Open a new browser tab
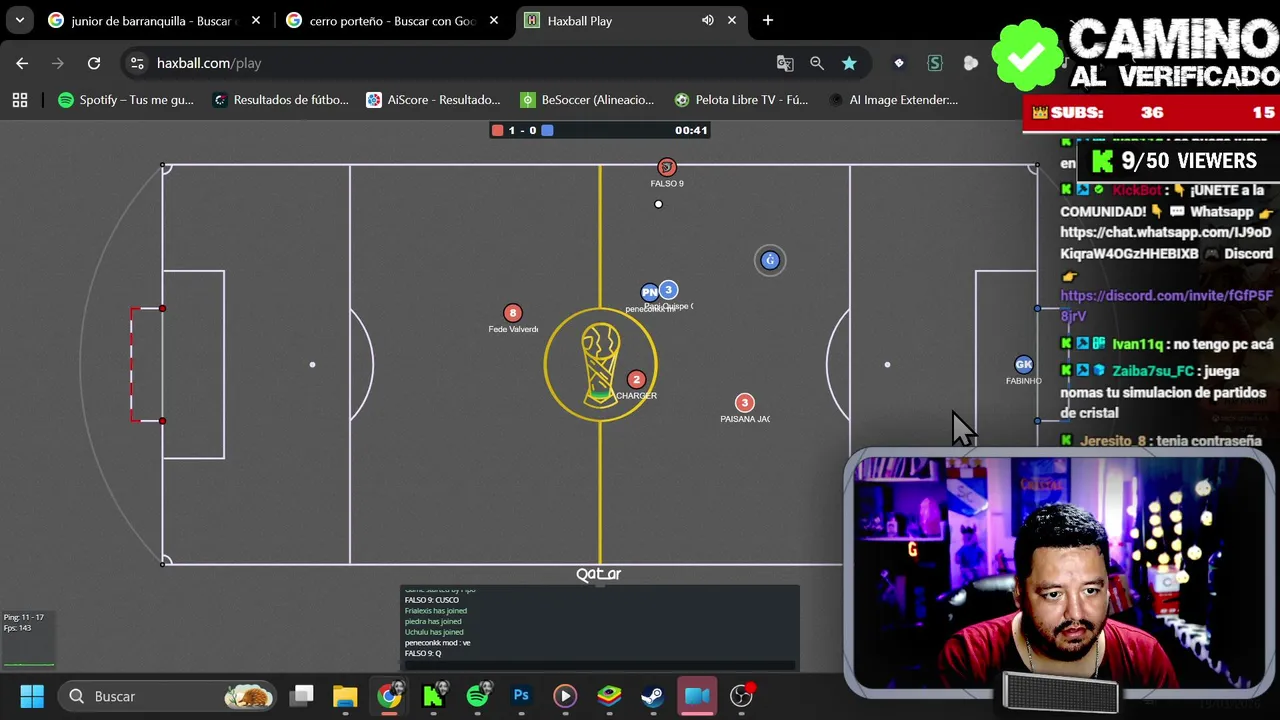1280x720 pixels. (767, 20)
